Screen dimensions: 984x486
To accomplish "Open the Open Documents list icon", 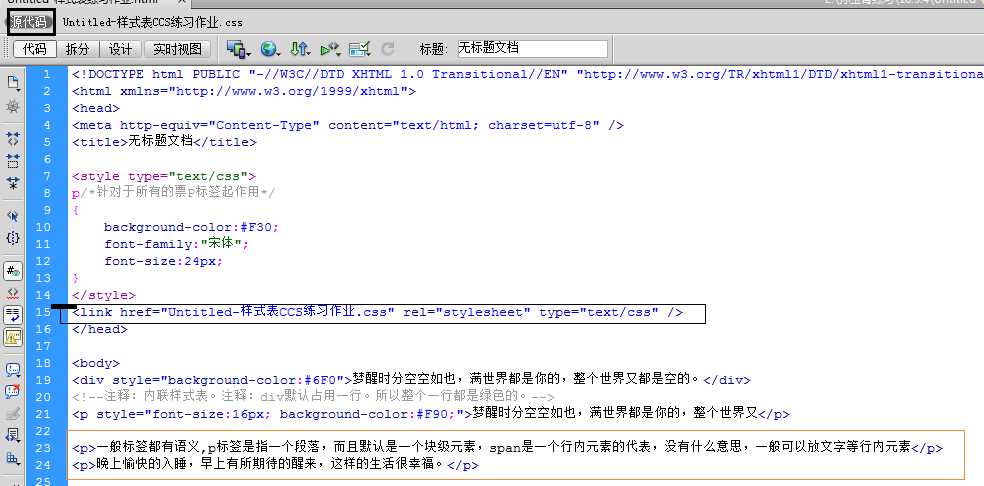I will pyautogui.click(x=13, y=82).
